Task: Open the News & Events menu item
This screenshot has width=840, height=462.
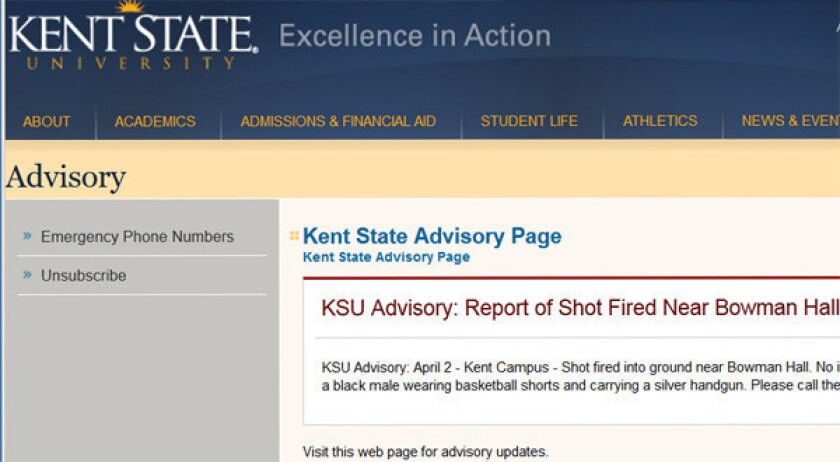Action: [x=791, y=121]
